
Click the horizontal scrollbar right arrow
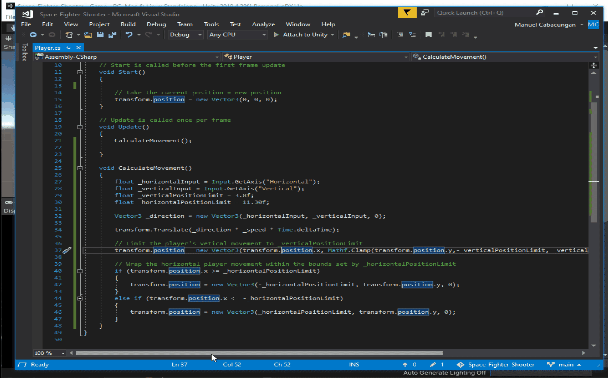tap(583, 353)
